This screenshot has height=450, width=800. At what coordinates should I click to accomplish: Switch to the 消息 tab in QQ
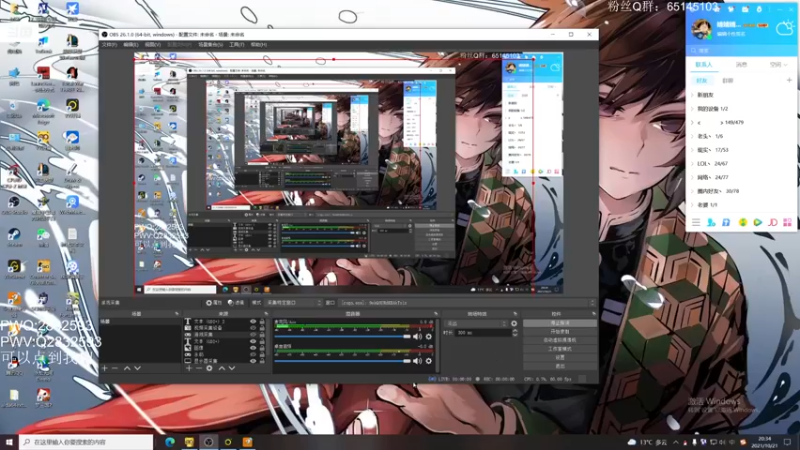(741, 65)
